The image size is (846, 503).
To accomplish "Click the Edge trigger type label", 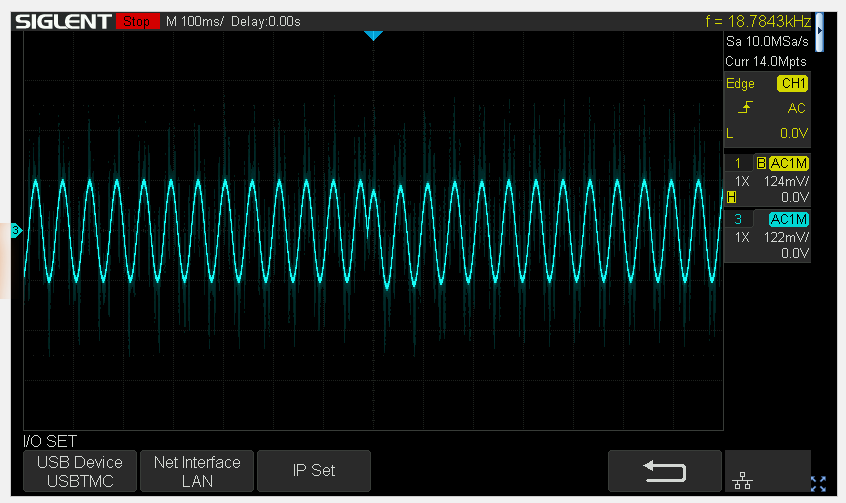I will click(740, 84).
